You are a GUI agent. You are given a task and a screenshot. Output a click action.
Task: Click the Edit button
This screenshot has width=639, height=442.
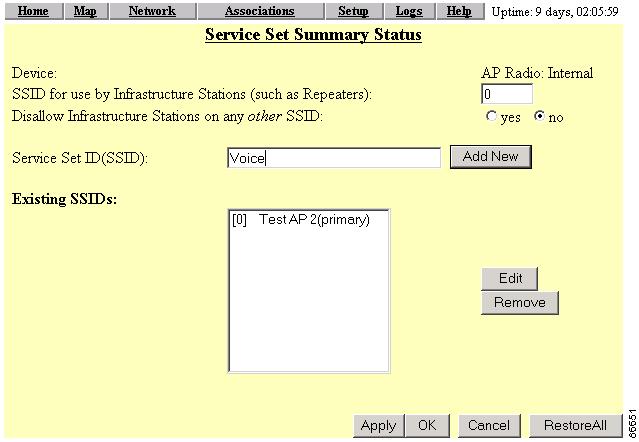coord(509,278)
